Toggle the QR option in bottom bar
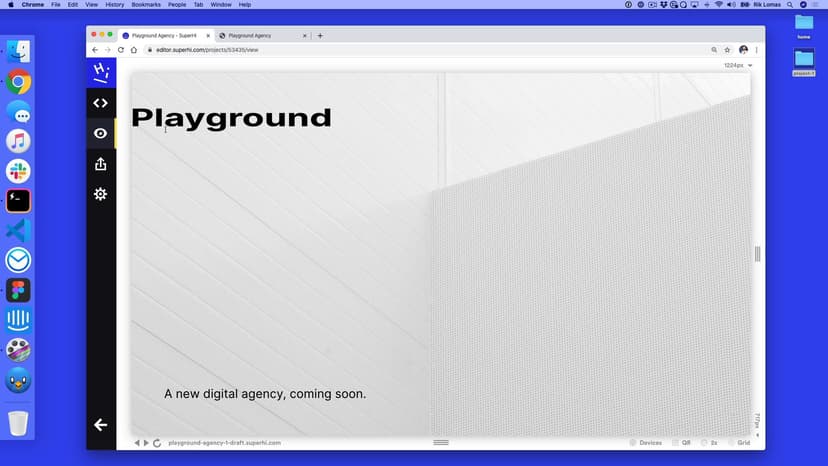This screenshot has width=828, height=466. pos(681,442)
